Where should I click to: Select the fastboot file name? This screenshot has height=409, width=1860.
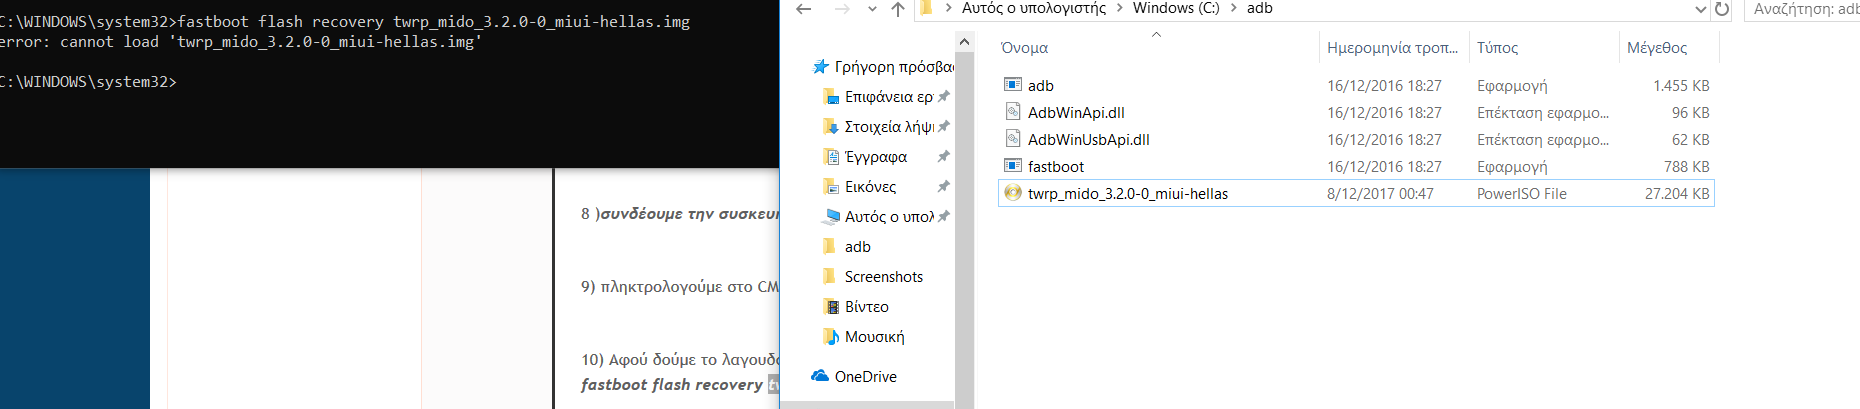pyautogui.click(x=1056, y=167)
